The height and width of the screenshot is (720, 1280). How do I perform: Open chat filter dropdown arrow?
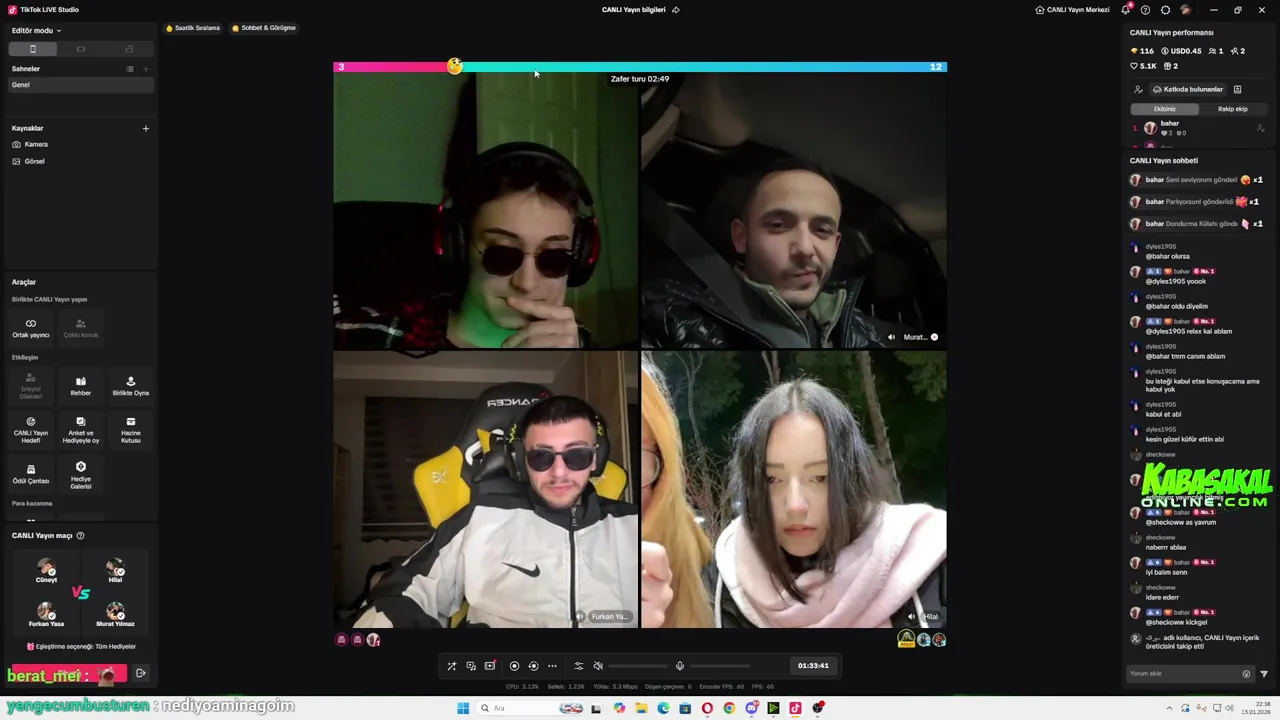[1264, 674]
